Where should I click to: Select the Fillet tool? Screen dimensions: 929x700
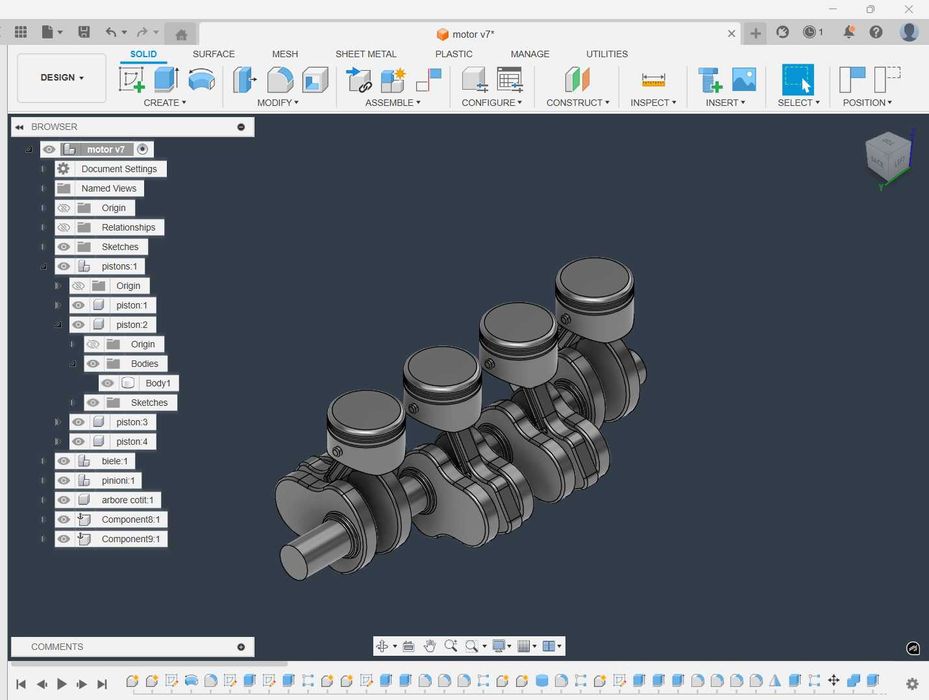280,79
